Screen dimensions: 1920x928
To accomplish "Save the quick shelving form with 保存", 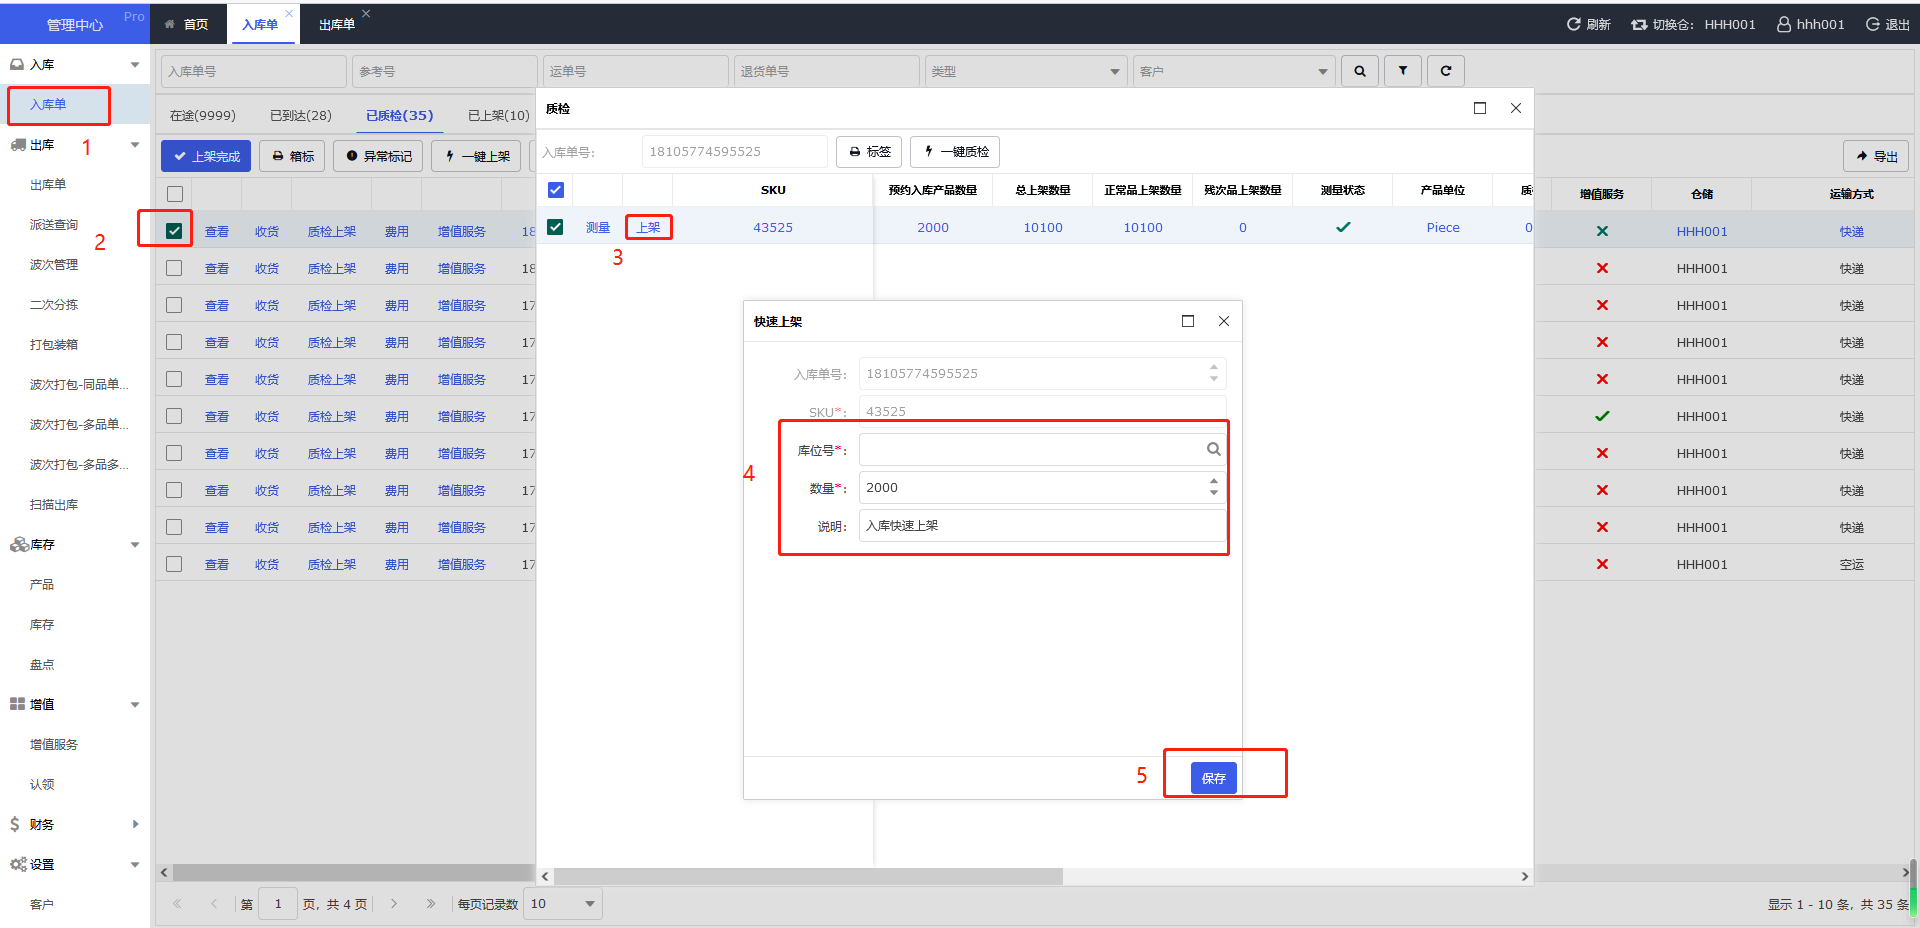I will [1213, 778].
